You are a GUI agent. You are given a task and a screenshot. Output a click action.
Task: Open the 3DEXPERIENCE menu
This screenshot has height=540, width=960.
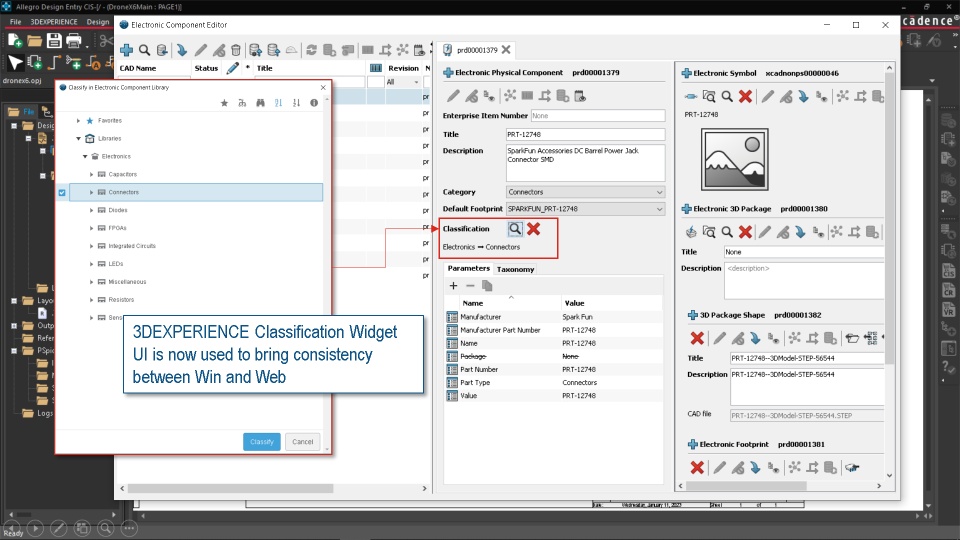pyautogui.click(x=54, y=21)
